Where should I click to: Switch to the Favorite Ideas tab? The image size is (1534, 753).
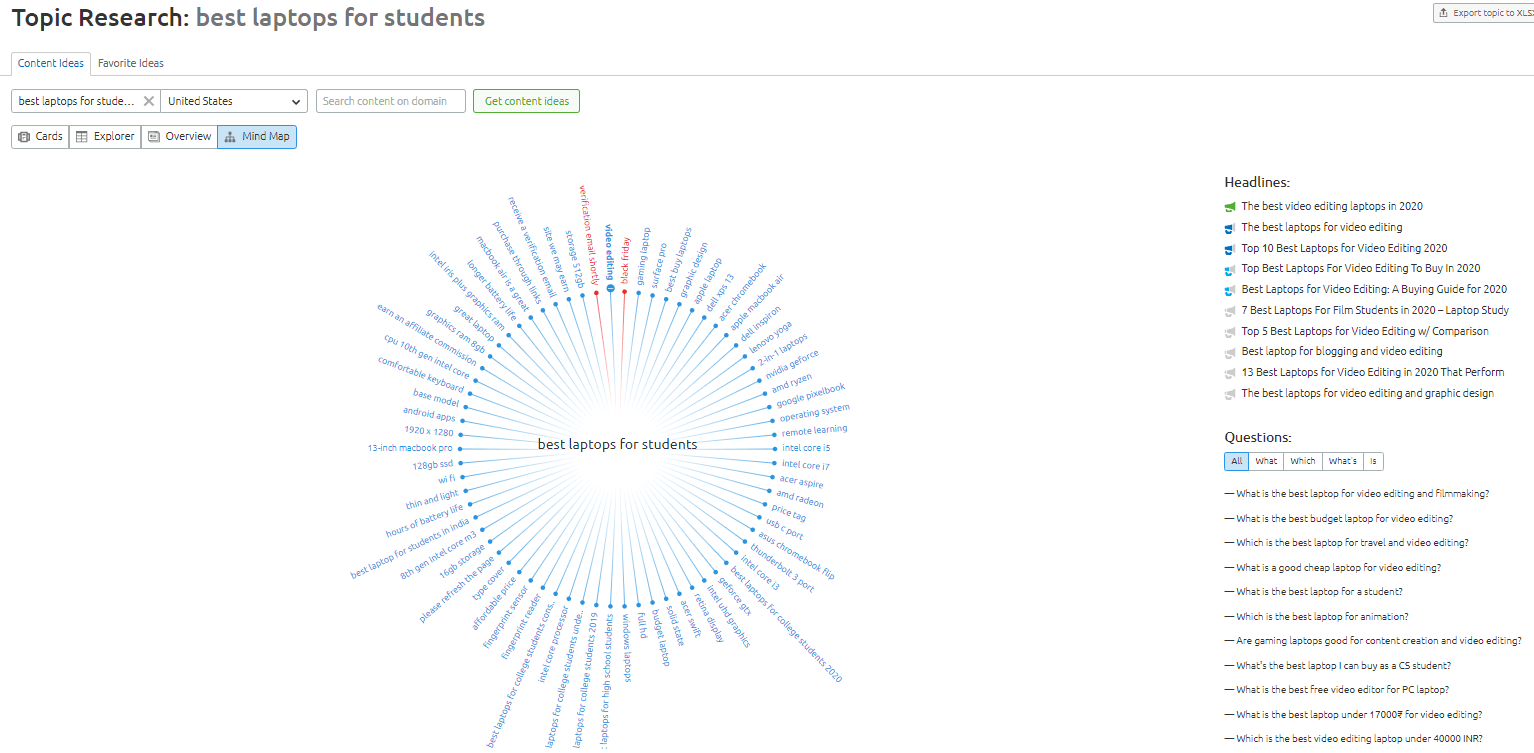coord(131,63)
